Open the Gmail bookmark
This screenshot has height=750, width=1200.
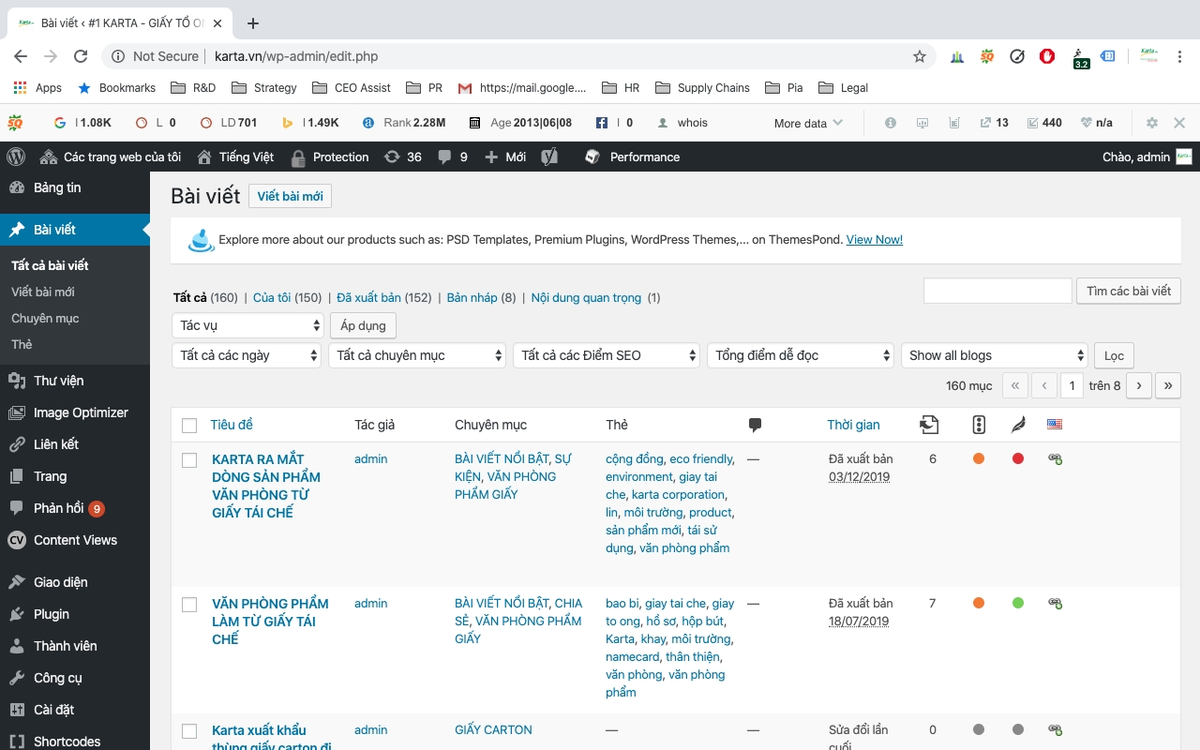(522, 88)
